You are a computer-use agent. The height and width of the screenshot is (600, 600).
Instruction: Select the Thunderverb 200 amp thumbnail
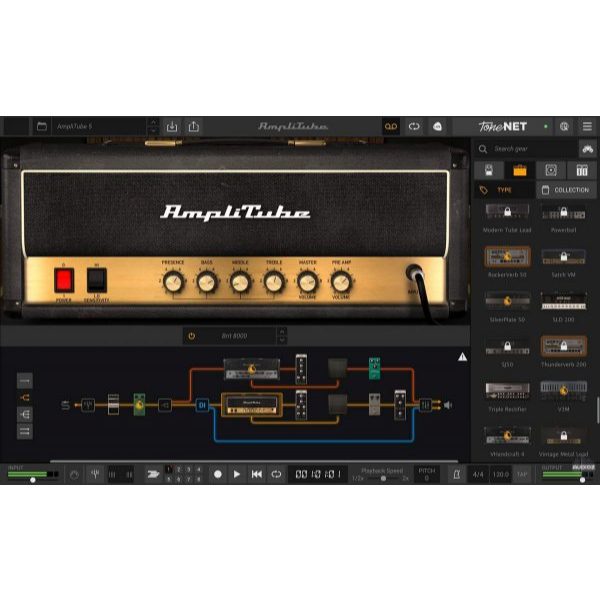(564, 346)
